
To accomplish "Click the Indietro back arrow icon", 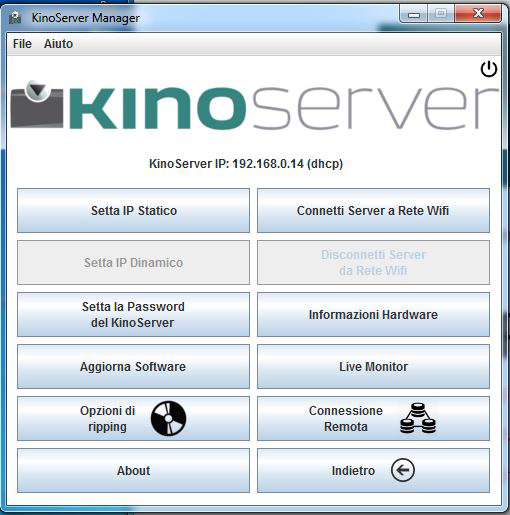I will click(x=403, y=470).
